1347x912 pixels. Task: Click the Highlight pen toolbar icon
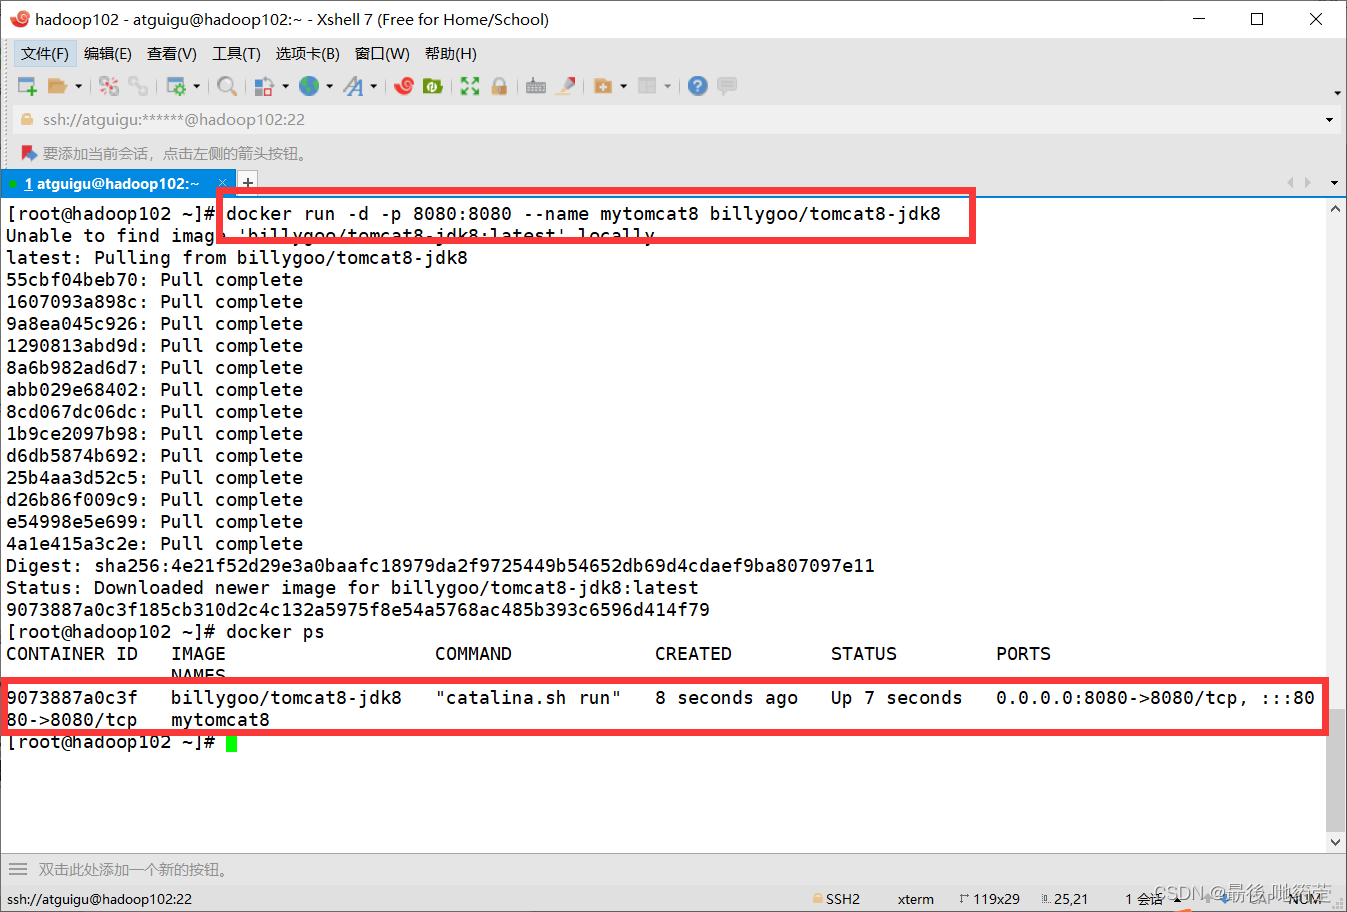pos(566,86)
